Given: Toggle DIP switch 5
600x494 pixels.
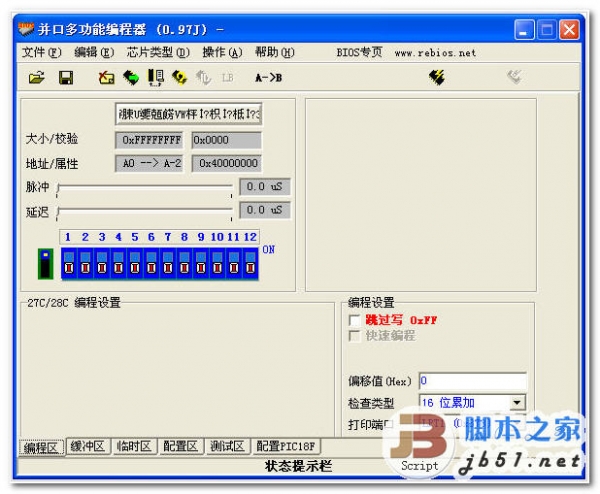Looking at the screenshot, I should tap(135, 264).
